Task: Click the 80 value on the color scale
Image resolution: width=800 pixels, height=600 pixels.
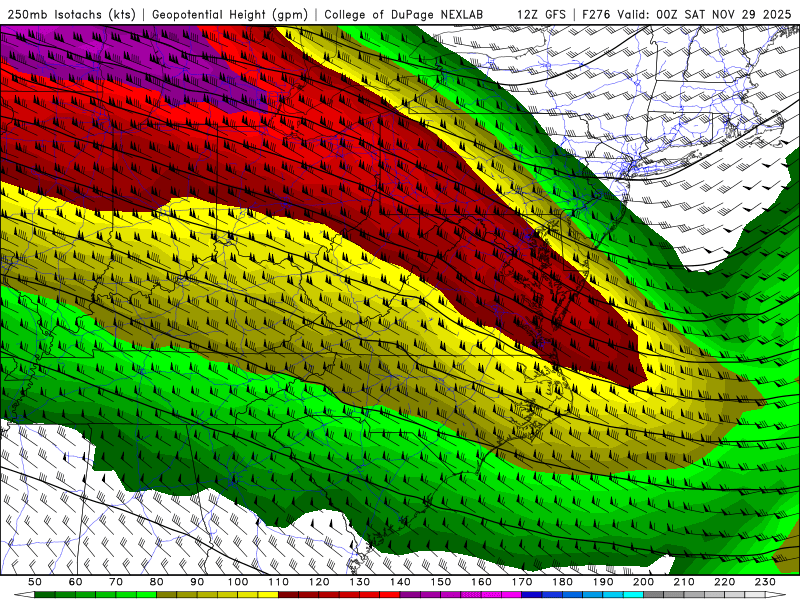Action: click(156, 582)
